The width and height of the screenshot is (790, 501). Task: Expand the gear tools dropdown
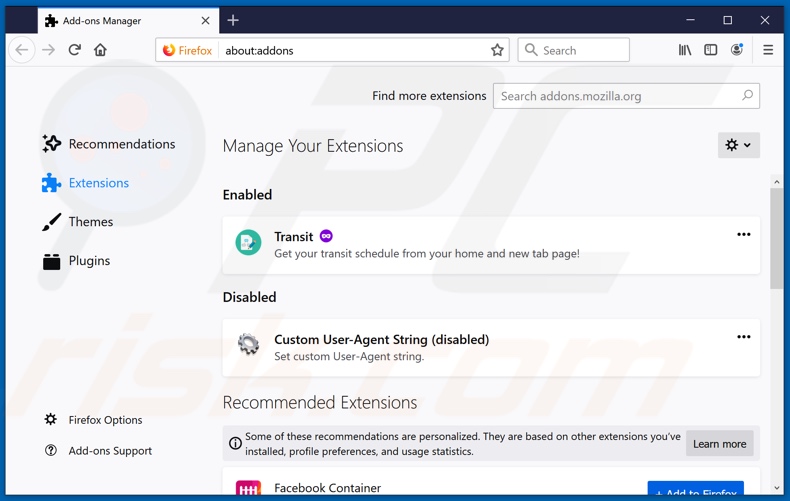(738, 146)
